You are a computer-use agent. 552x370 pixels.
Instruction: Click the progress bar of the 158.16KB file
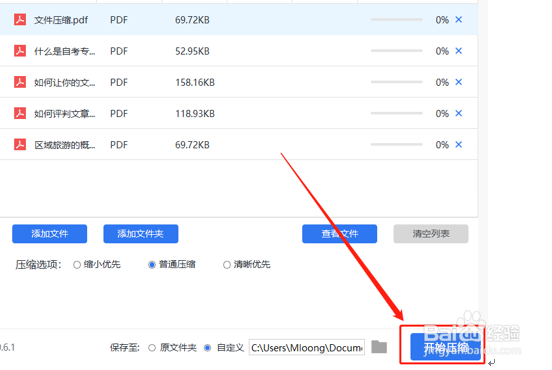tap(396, 82)
